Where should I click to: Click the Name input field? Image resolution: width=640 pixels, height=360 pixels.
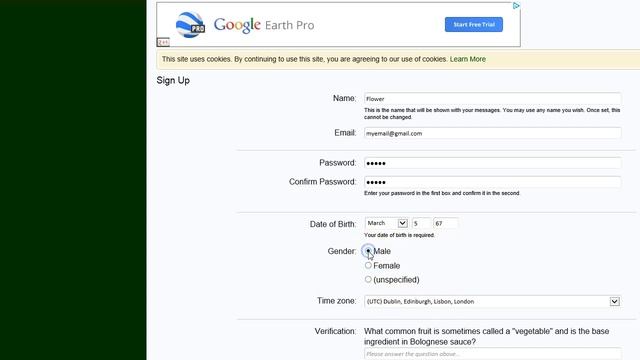pos(492,98)
